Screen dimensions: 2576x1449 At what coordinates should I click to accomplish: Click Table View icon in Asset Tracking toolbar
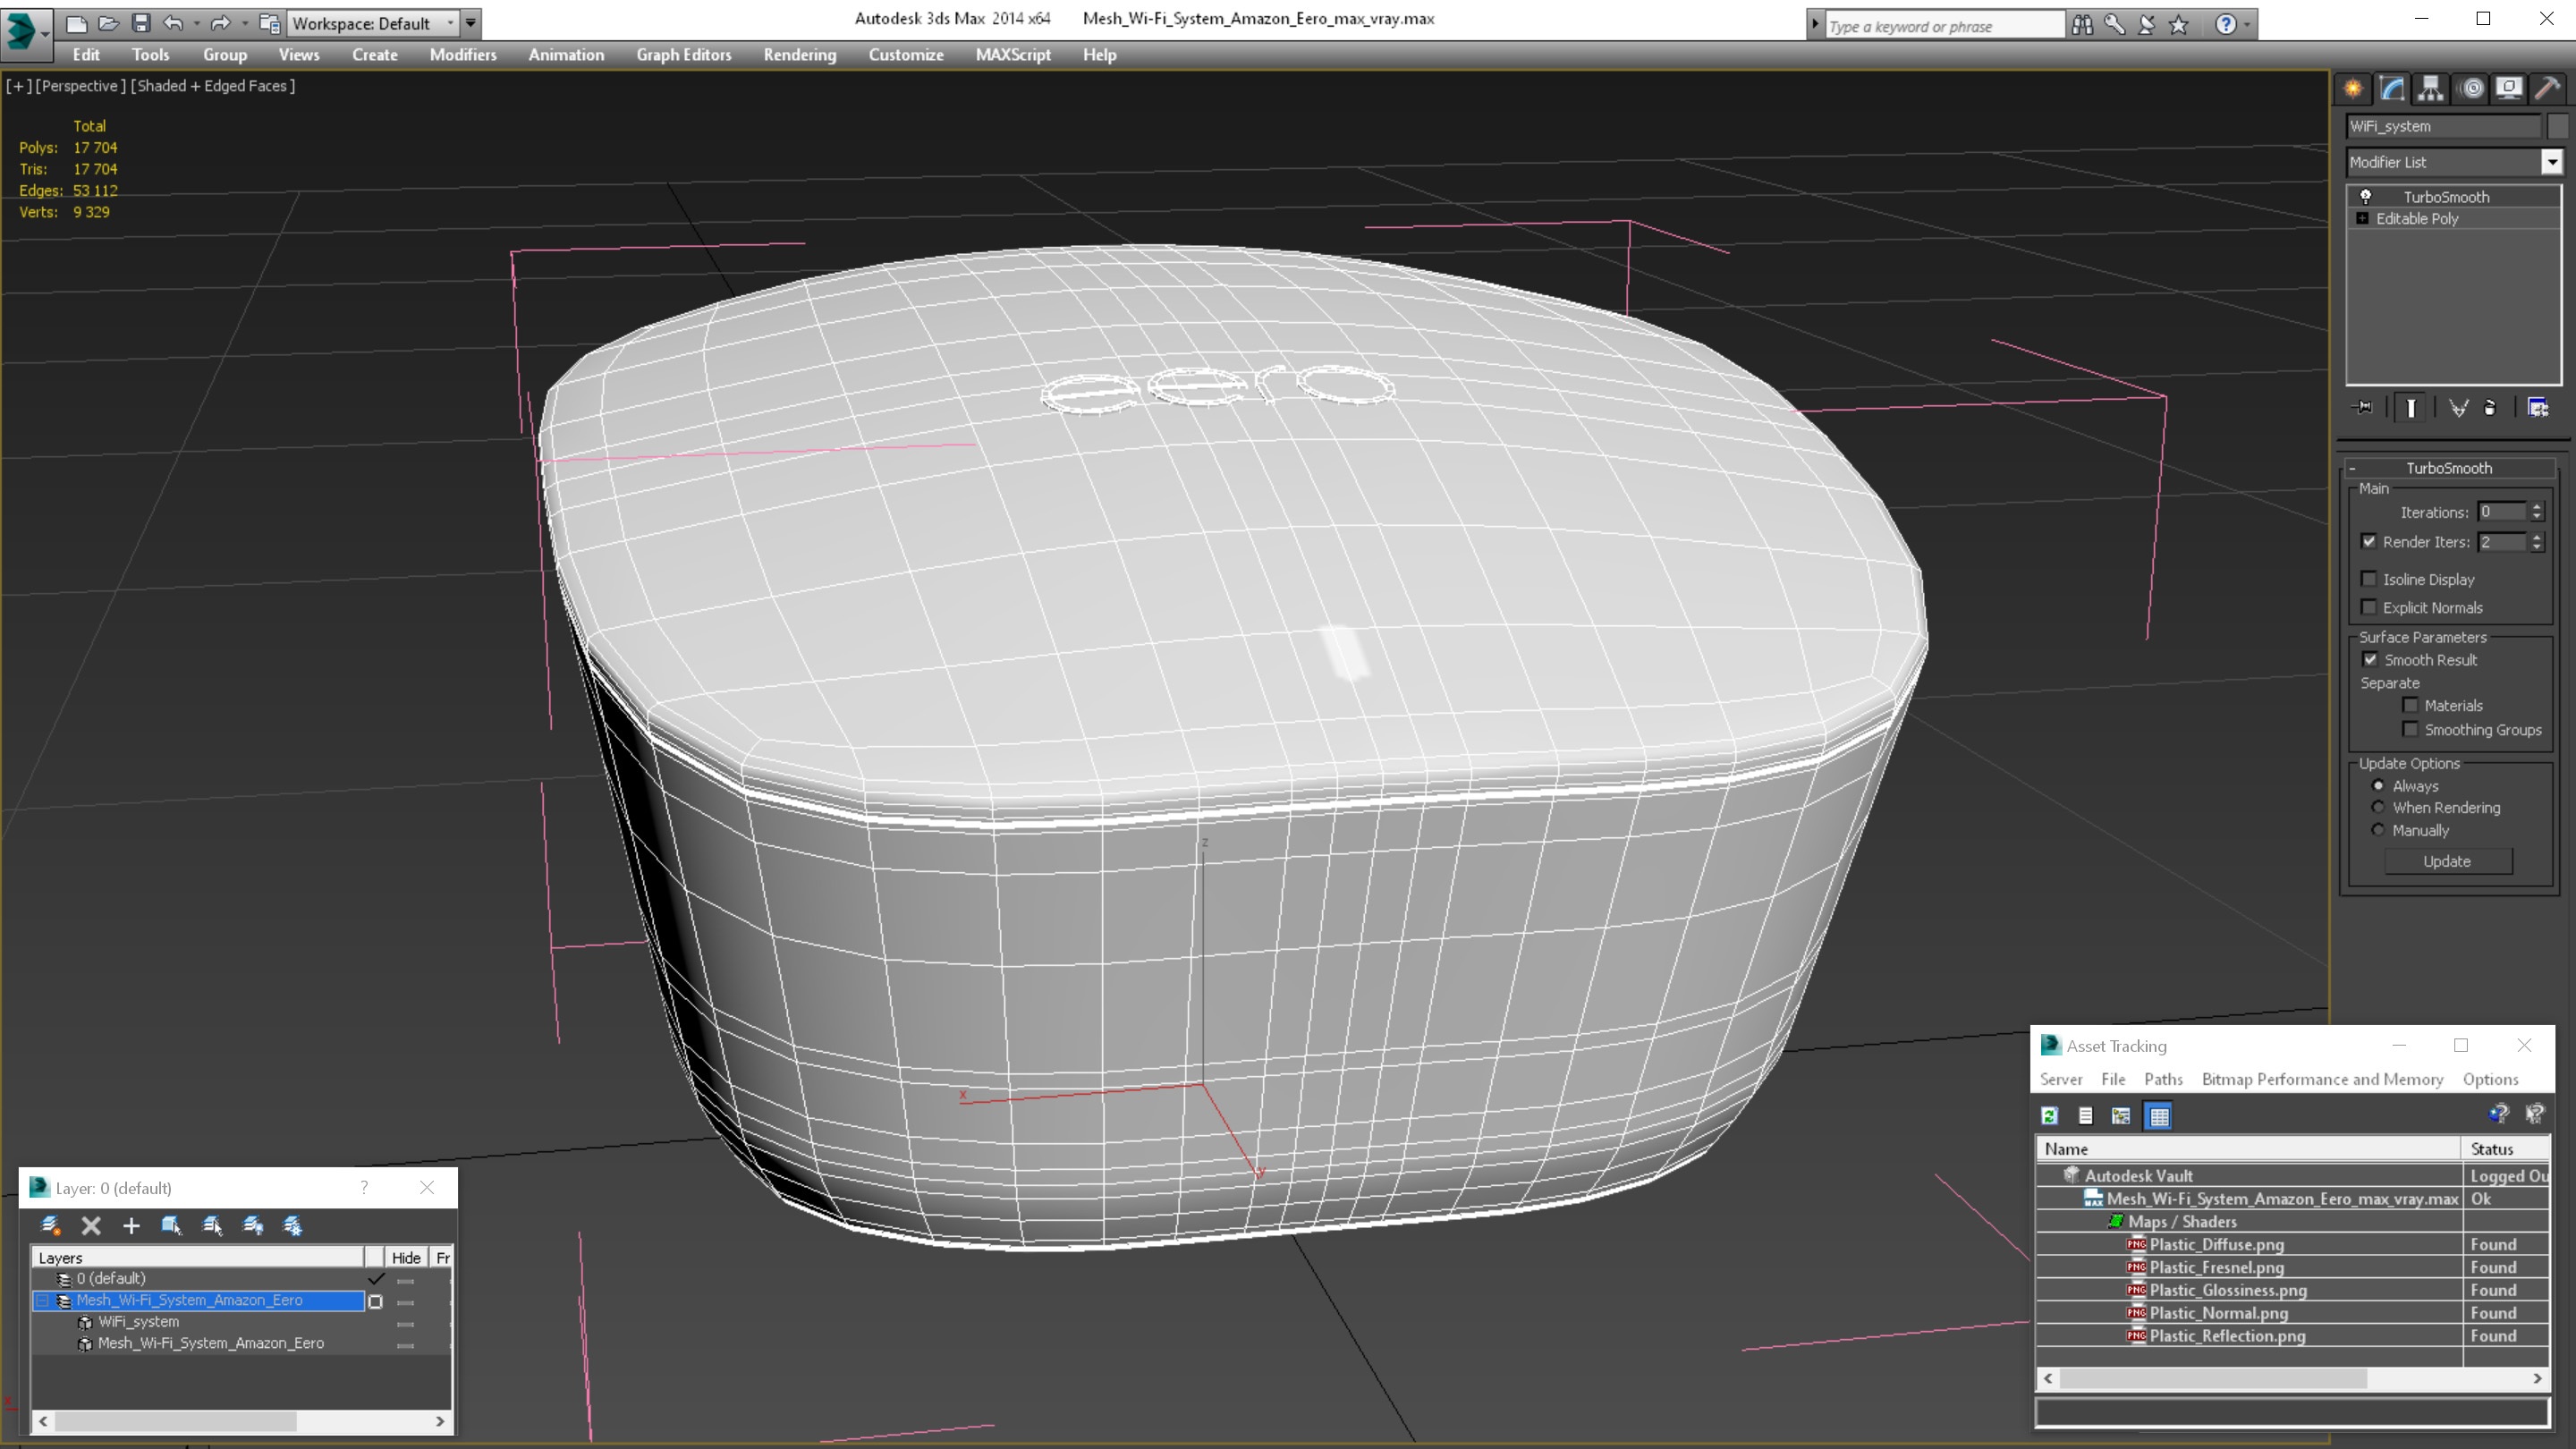[2159, 1116]
